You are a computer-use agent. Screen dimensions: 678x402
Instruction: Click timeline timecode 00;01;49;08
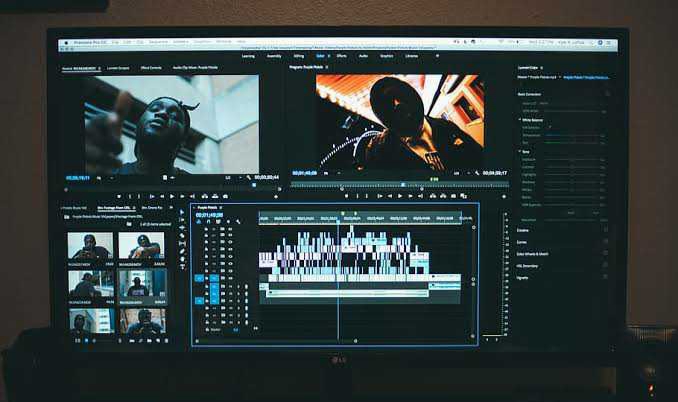(209, 215)
